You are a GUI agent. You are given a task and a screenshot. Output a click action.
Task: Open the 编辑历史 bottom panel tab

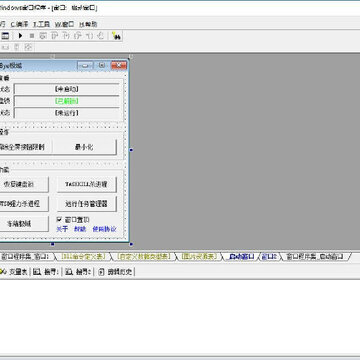tap(115, 272)
